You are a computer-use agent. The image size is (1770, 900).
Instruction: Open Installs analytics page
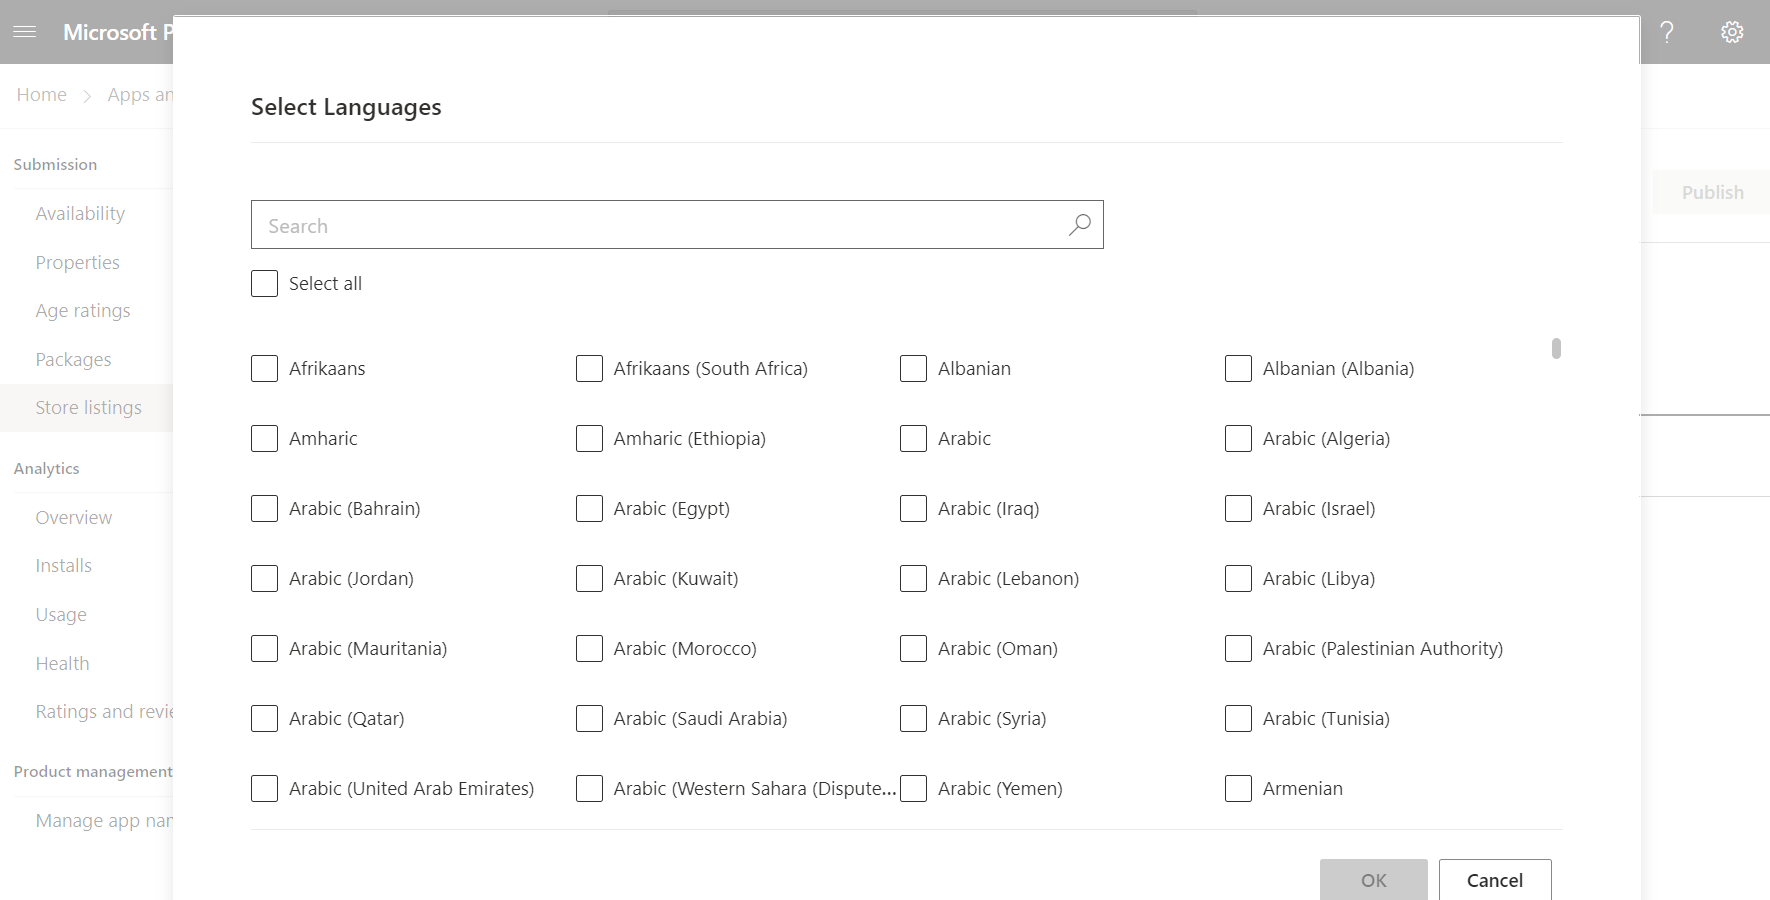[x=63, y=566]
